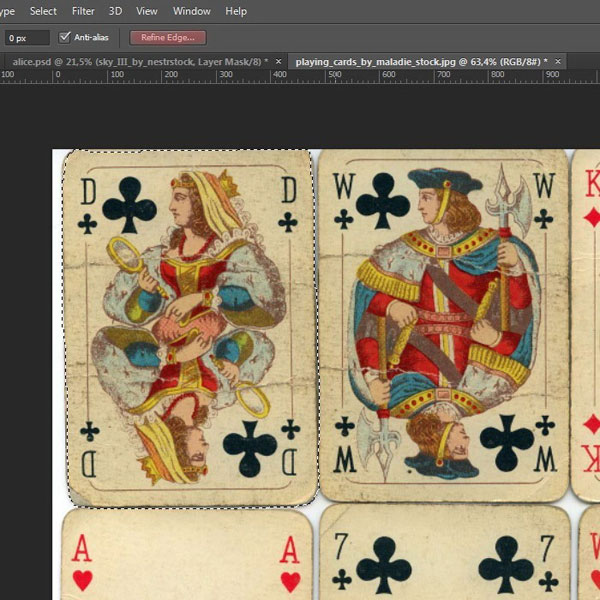Click the 7 of clubs card
Image resolution: width=600 pixels, height=600 pixels.
point(445,552)
